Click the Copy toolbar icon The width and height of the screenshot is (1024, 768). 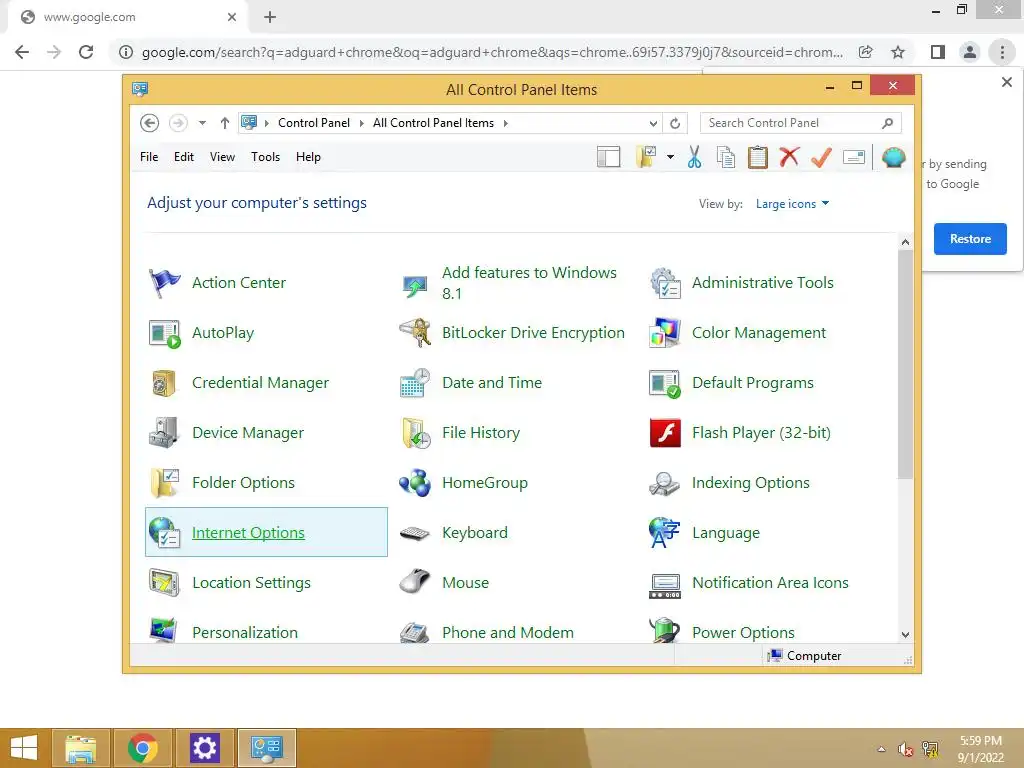coord(726,157)
